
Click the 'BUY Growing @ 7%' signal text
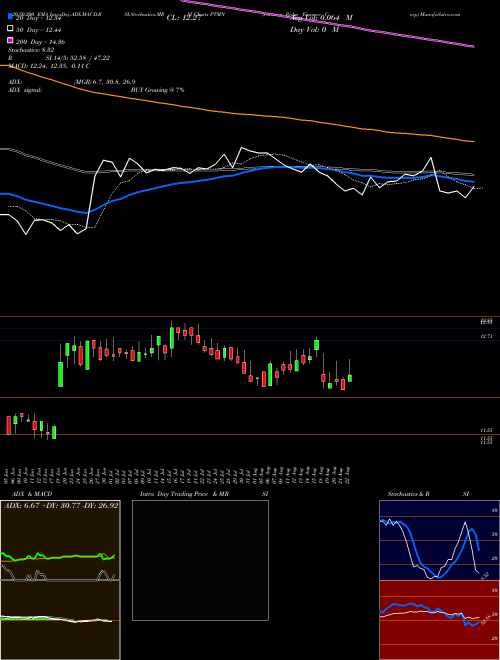point(157,90)
